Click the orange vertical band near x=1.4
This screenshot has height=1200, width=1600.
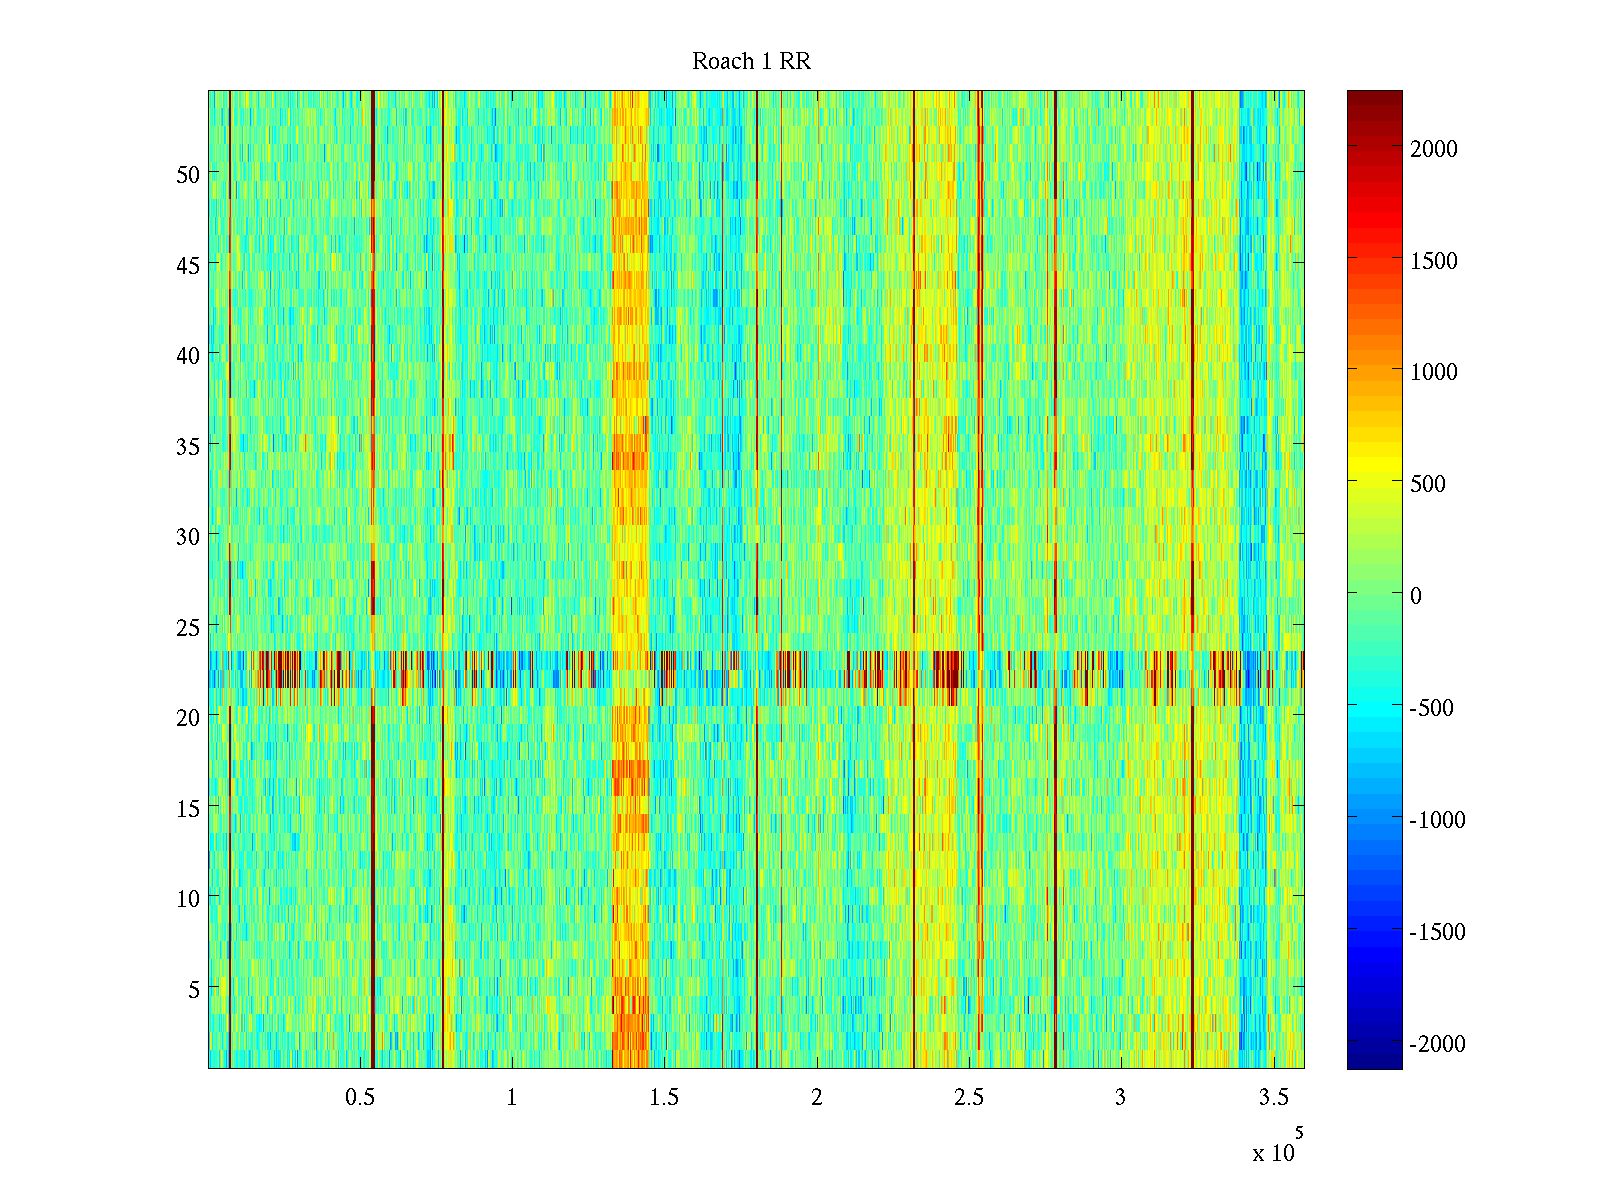[x=630, y=400]
